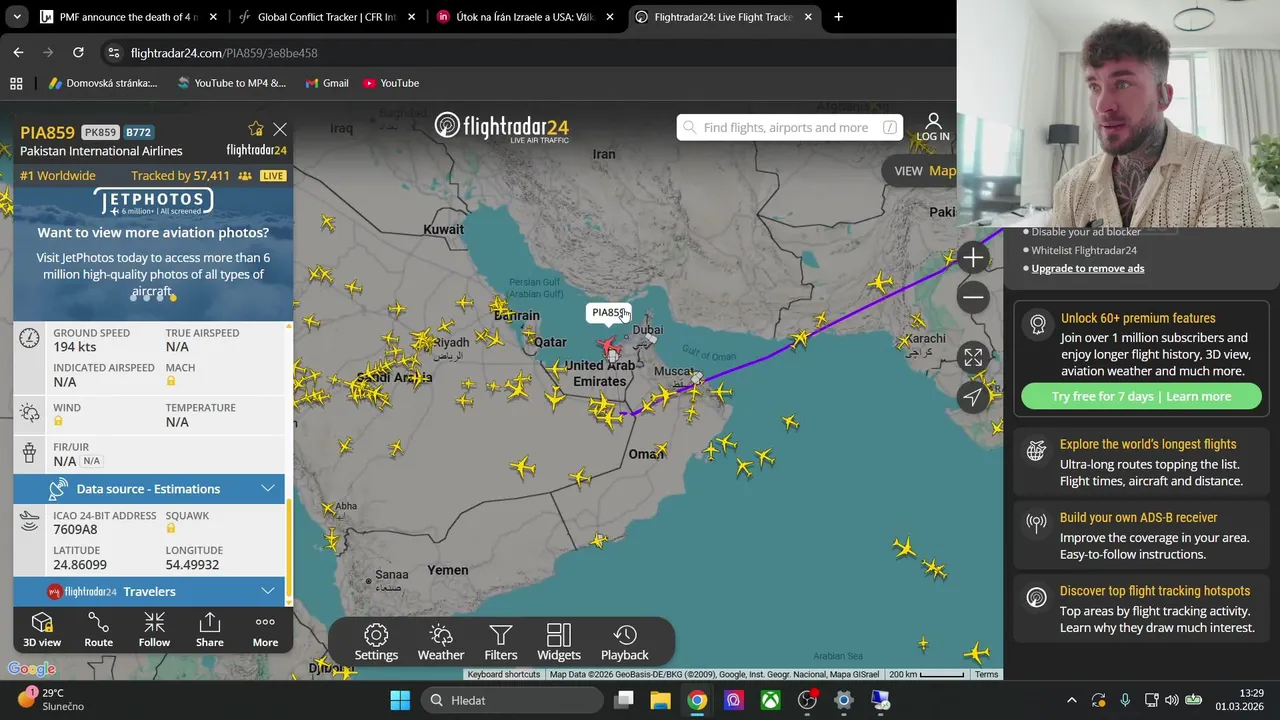Click the browser address bar
This screenshot has height=720, width=1280.
pos(530,52)
